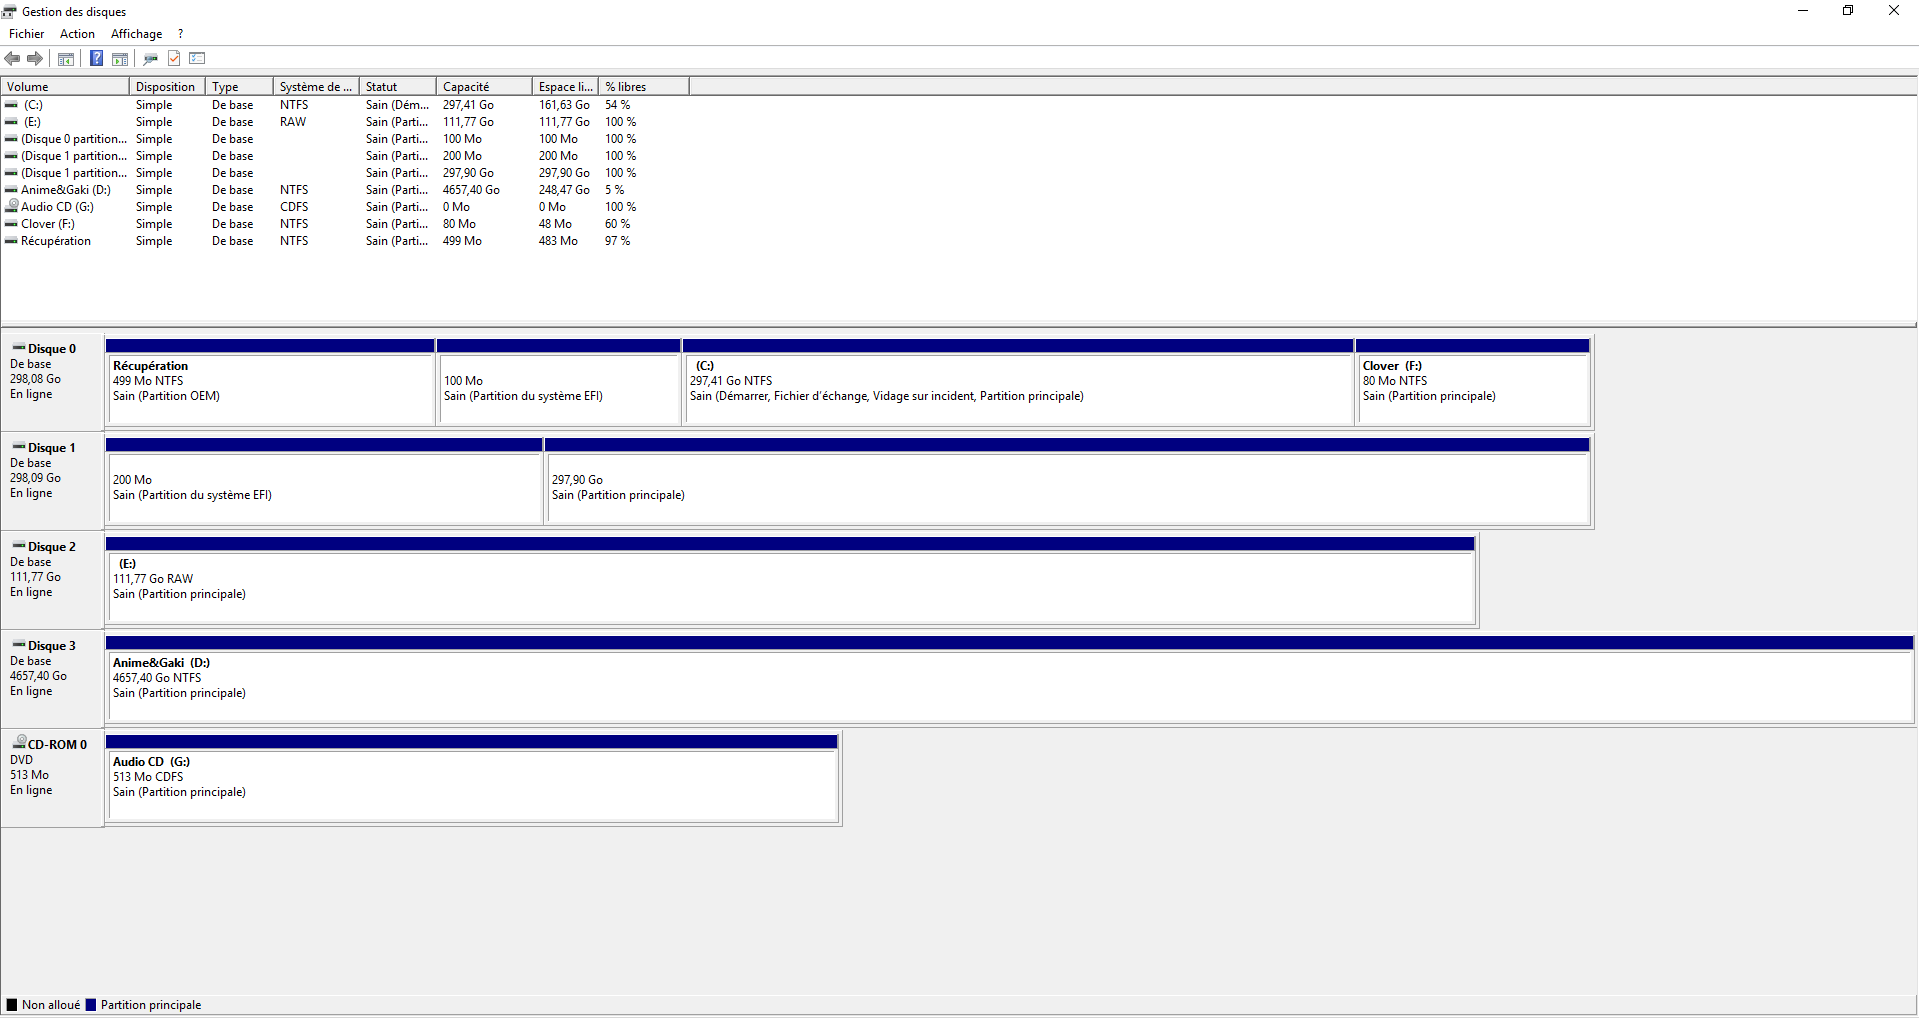Click the Back arrow toolbar icon
This screenshot has width=1919, height=1018.
click(x=13, y=58)
